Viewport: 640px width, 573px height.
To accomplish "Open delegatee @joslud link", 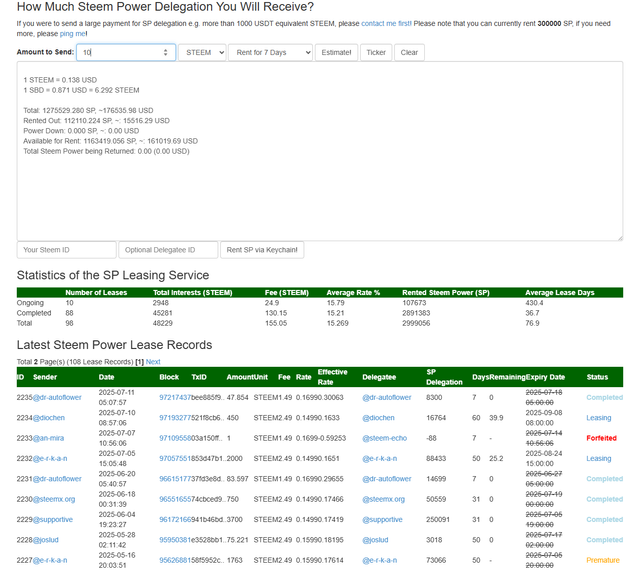I will coord(375,540).
